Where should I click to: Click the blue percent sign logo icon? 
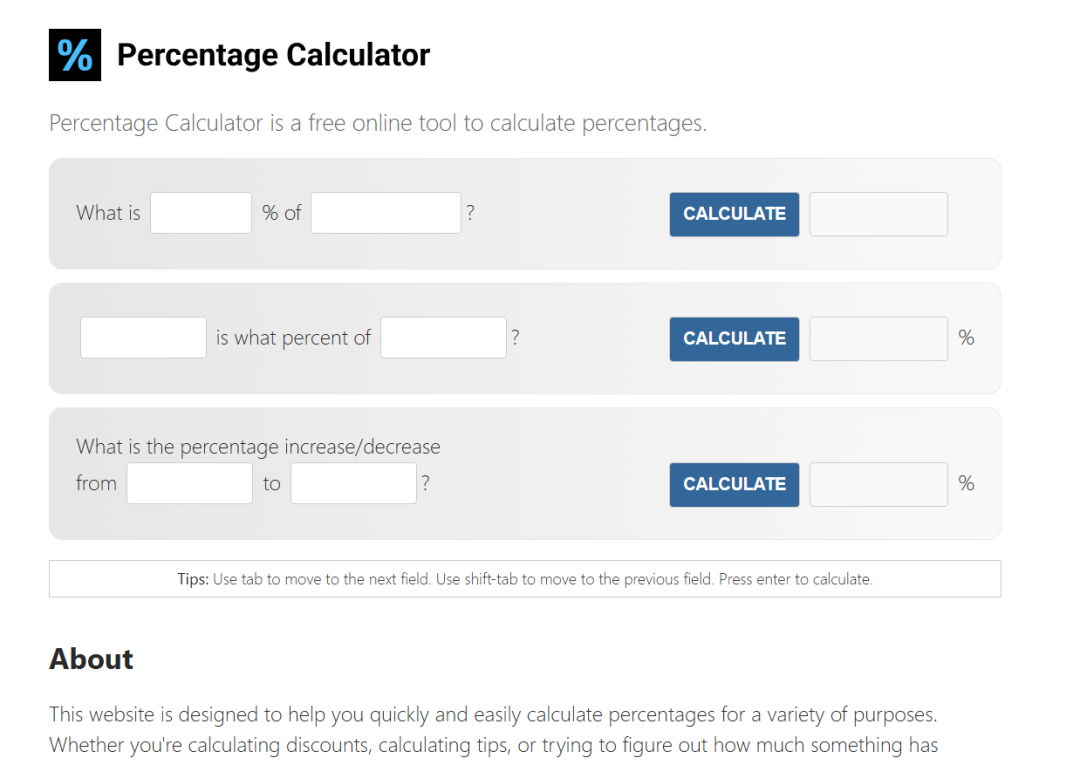tap(75, 55)
